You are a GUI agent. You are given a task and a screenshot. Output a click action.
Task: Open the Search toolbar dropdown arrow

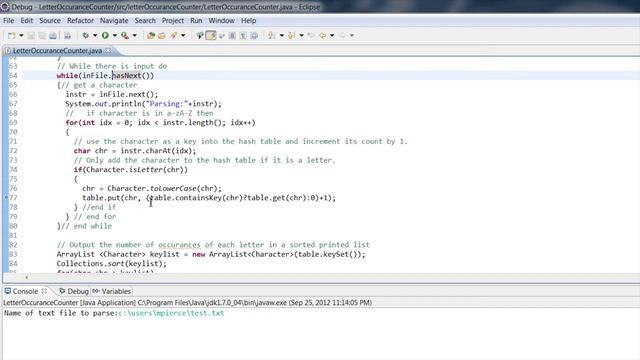coord(183,36)
